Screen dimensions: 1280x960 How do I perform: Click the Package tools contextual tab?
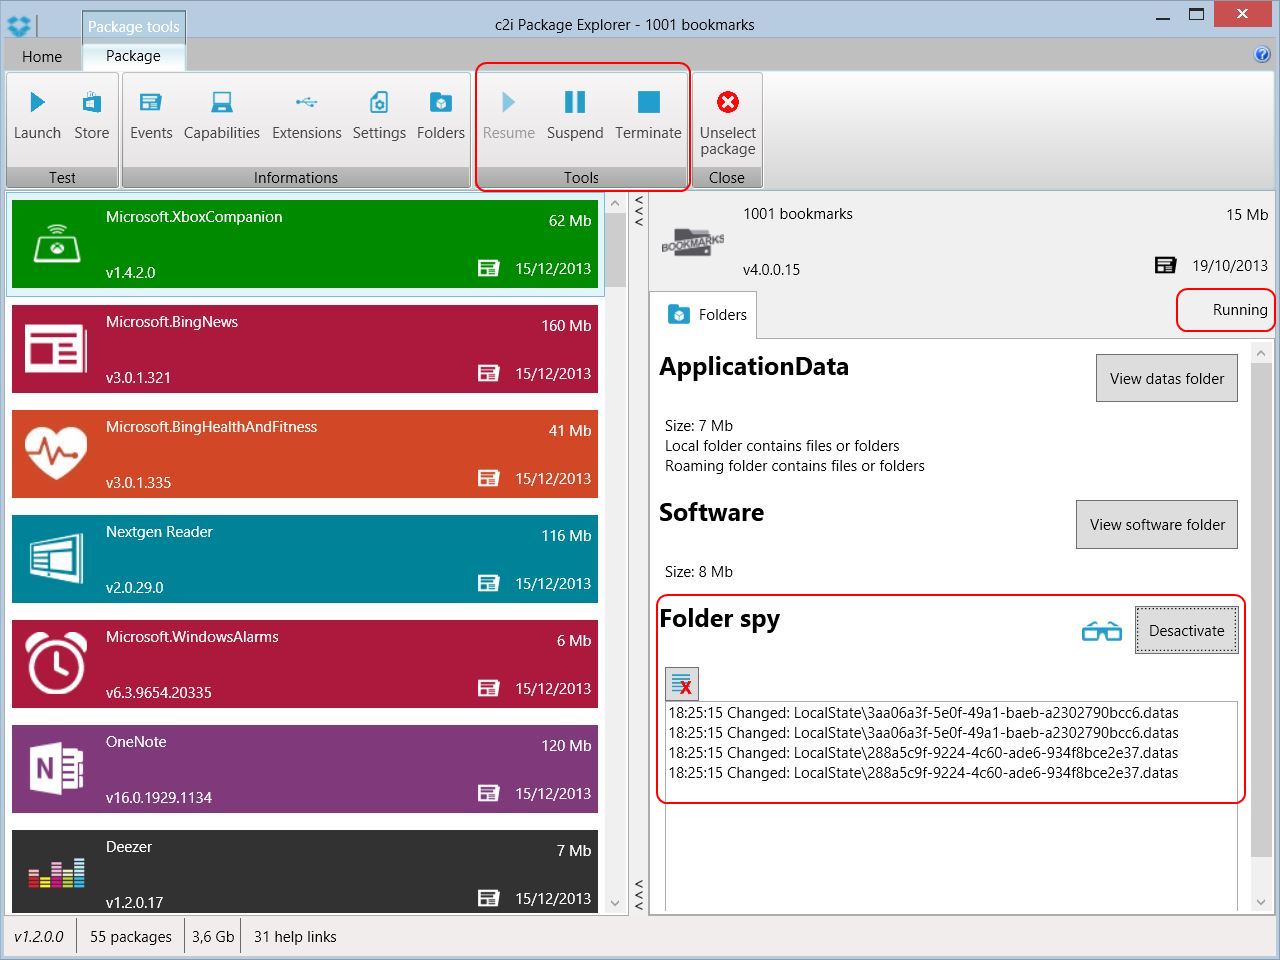click(133, 27)
